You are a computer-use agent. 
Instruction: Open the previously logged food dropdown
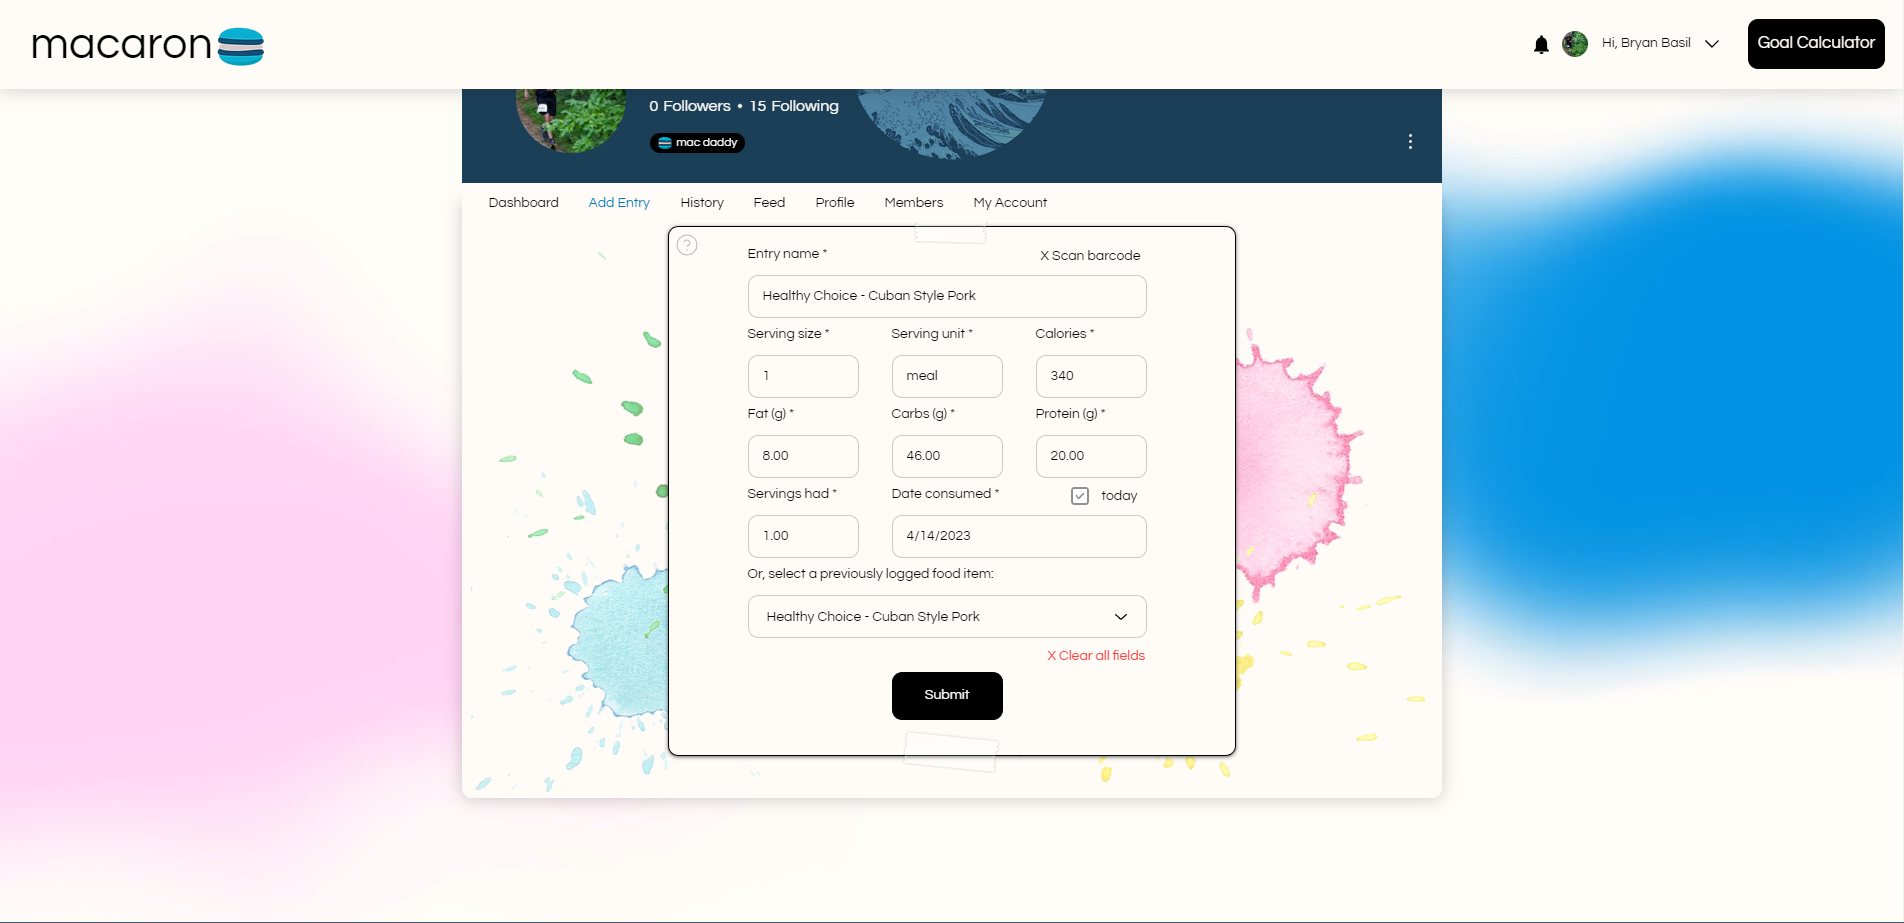[947, 617]
